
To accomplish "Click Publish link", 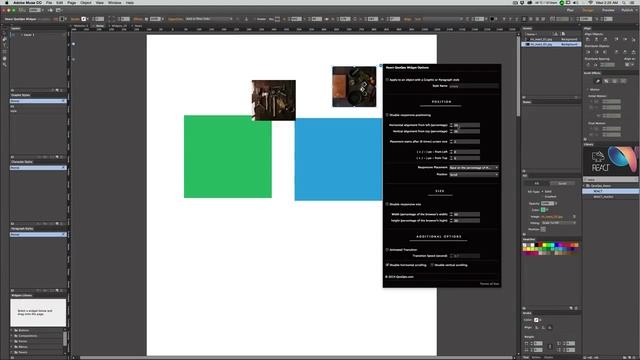I will click(627, 10).
